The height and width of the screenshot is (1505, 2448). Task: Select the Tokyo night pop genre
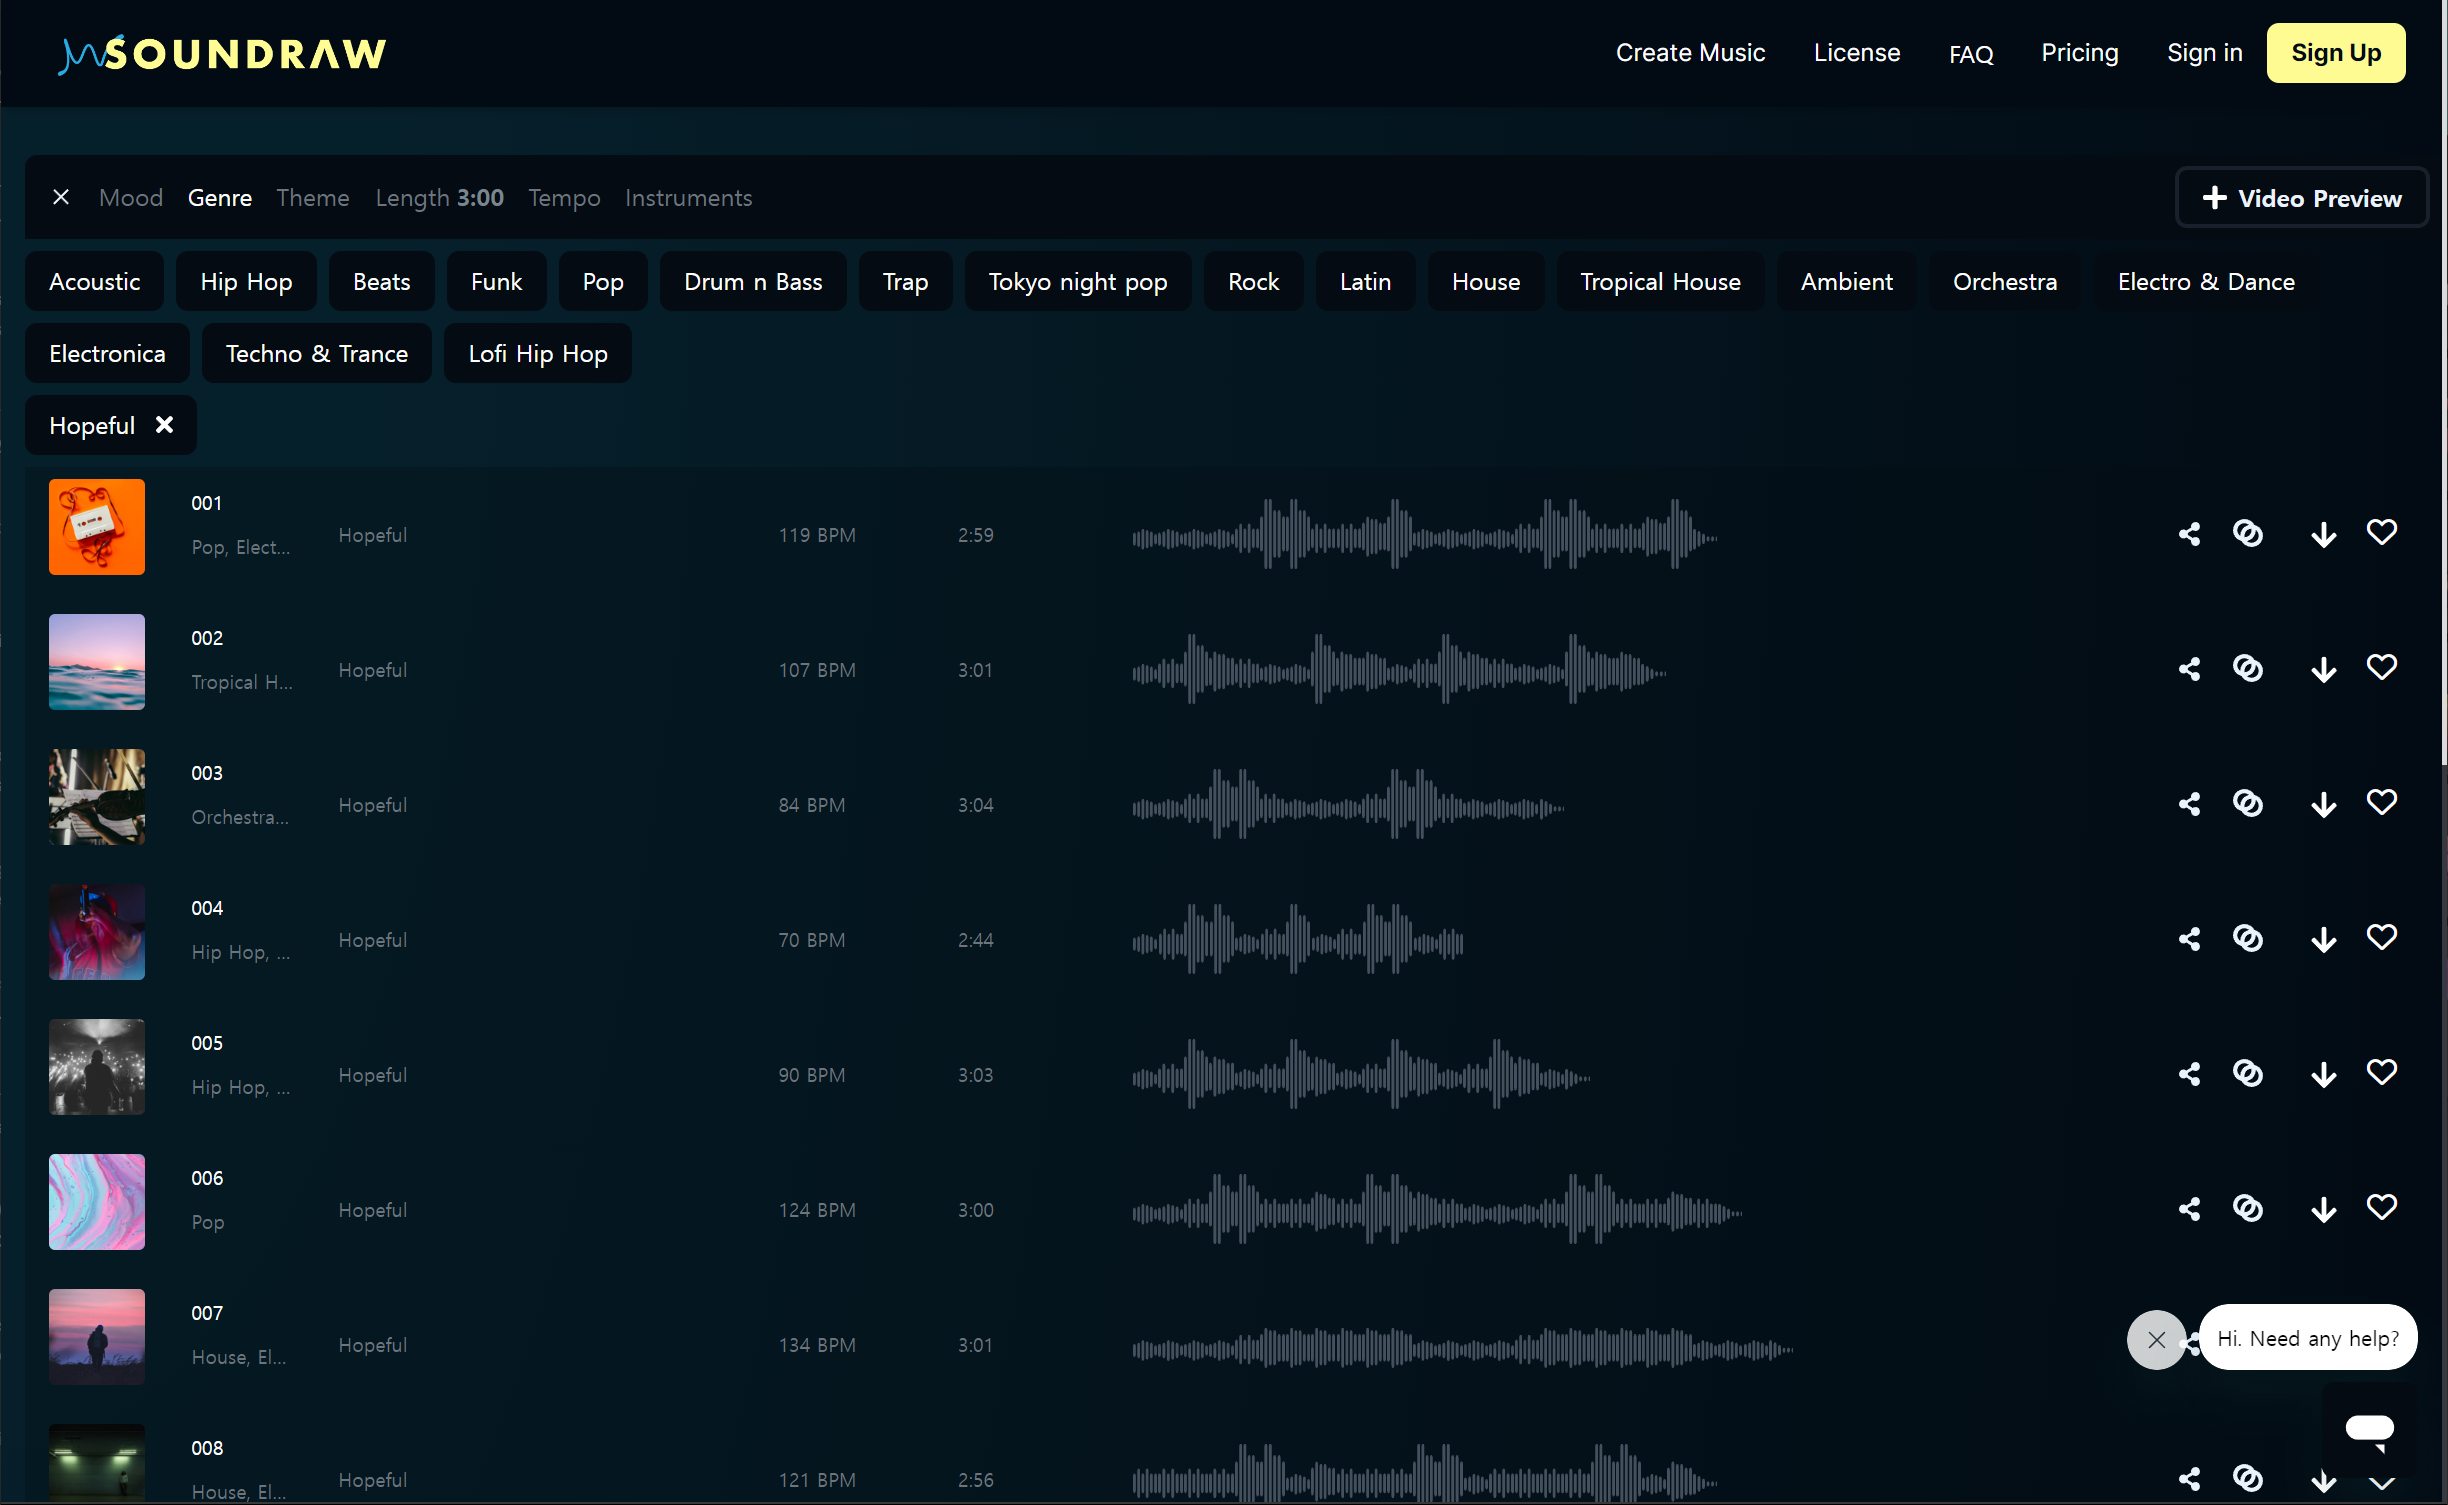1077,282
